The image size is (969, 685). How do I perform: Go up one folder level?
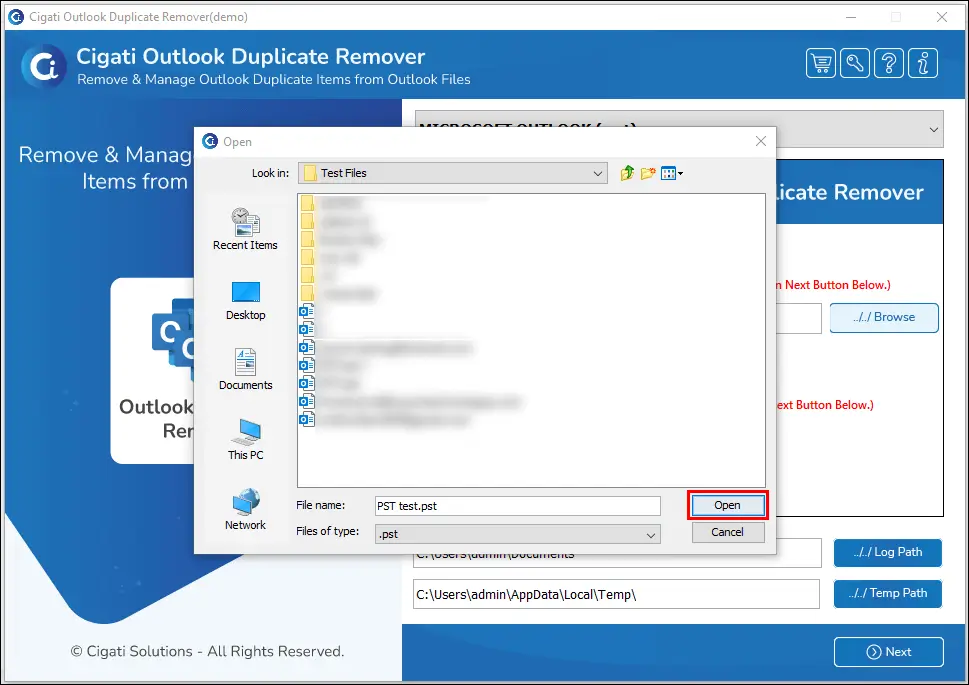pyautogui.click(x=627, y=173)
